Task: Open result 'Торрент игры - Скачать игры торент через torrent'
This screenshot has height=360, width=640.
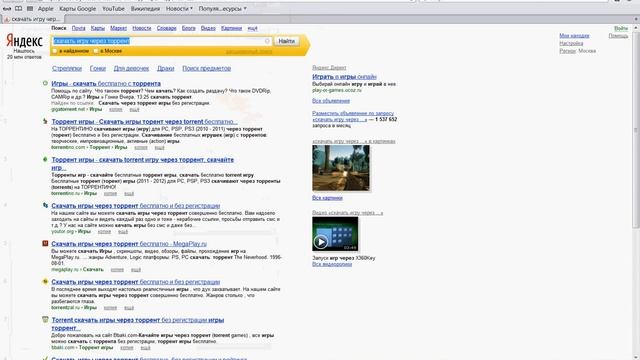Action: tap(144, 121)
